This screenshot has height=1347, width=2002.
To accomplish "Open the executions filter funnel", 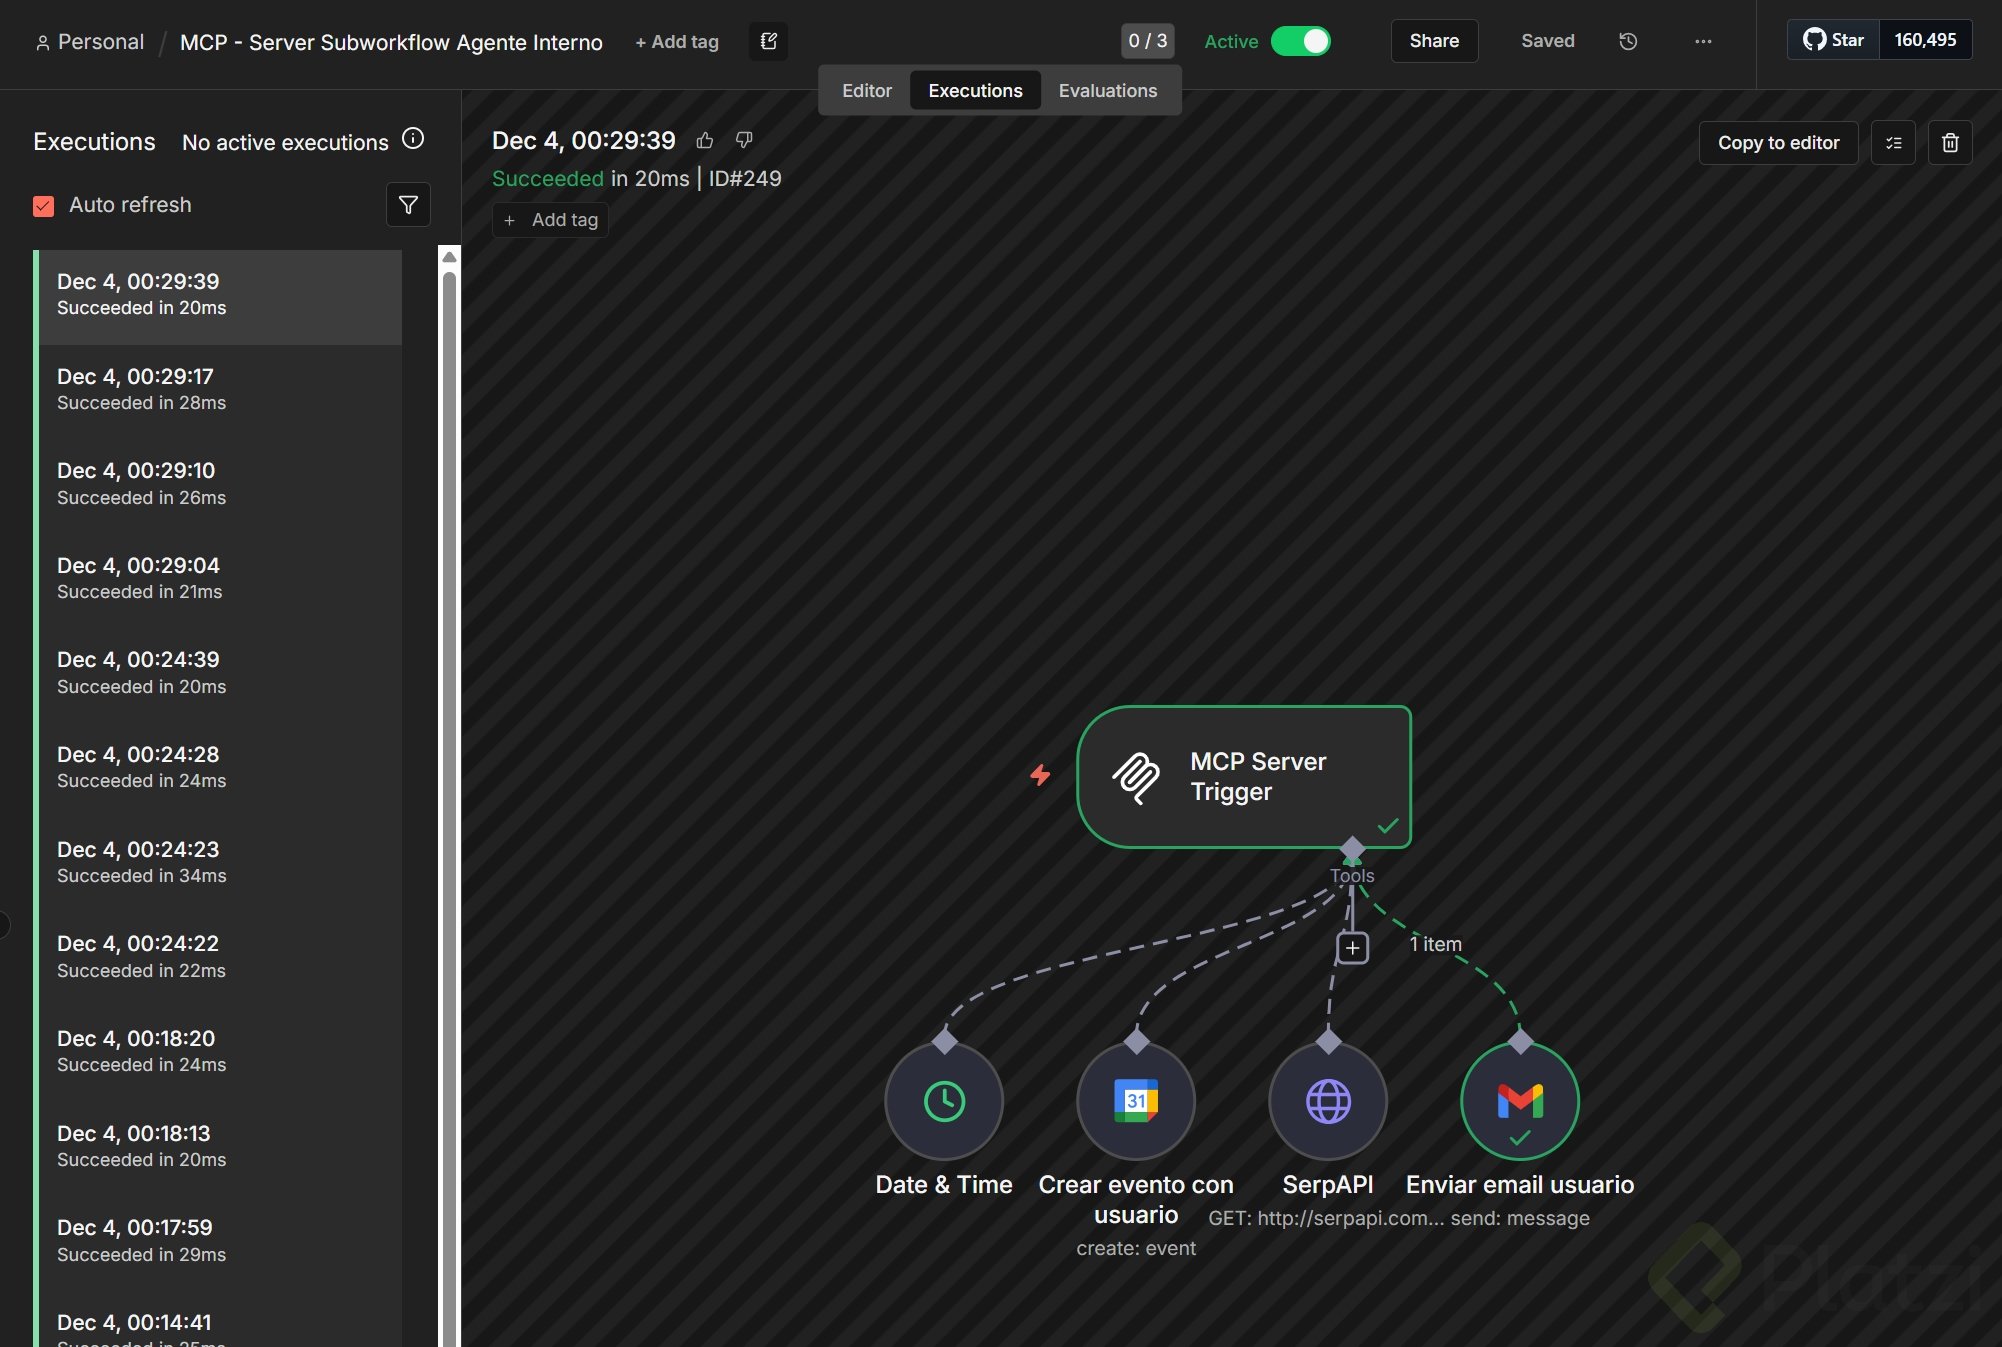I will (x=408, y=205).
